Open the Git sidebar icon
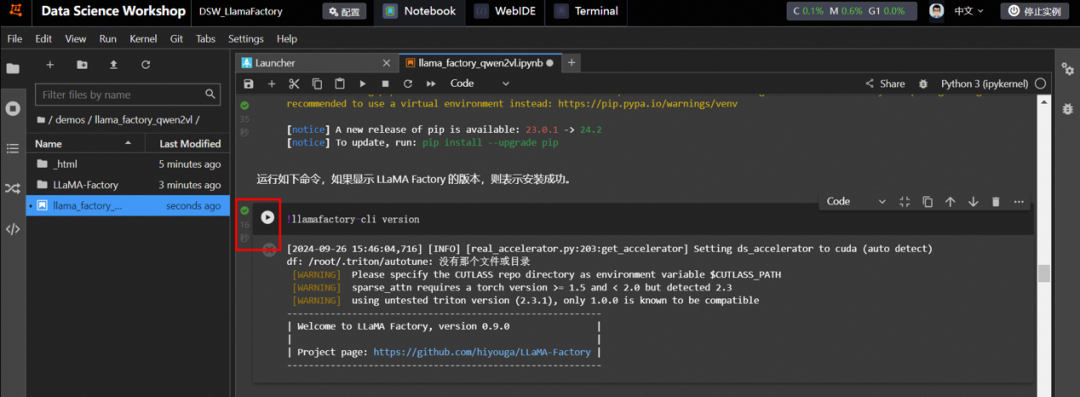The width and height of the screenshot is (1080, 397). [12, 188]
